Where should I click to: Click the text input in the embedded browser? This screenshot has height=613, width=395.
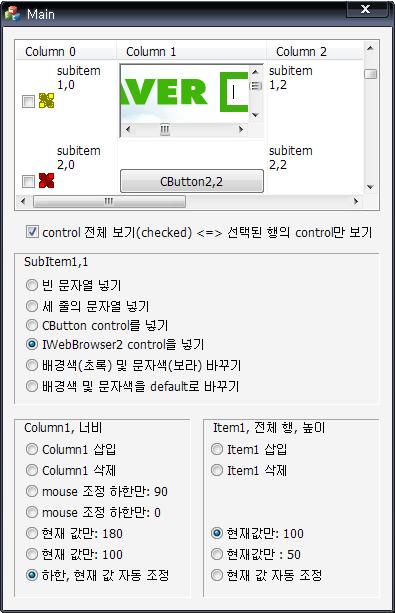click(237, 92)
